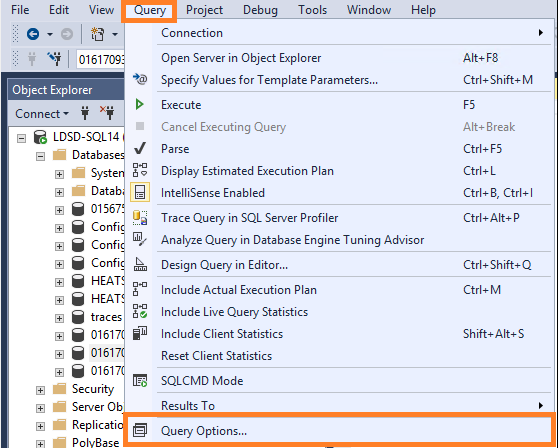Viewport: 558px width, 448px height.
Task: Toggle Include Actual Execution Plan
Action: (x=339, y=290)
